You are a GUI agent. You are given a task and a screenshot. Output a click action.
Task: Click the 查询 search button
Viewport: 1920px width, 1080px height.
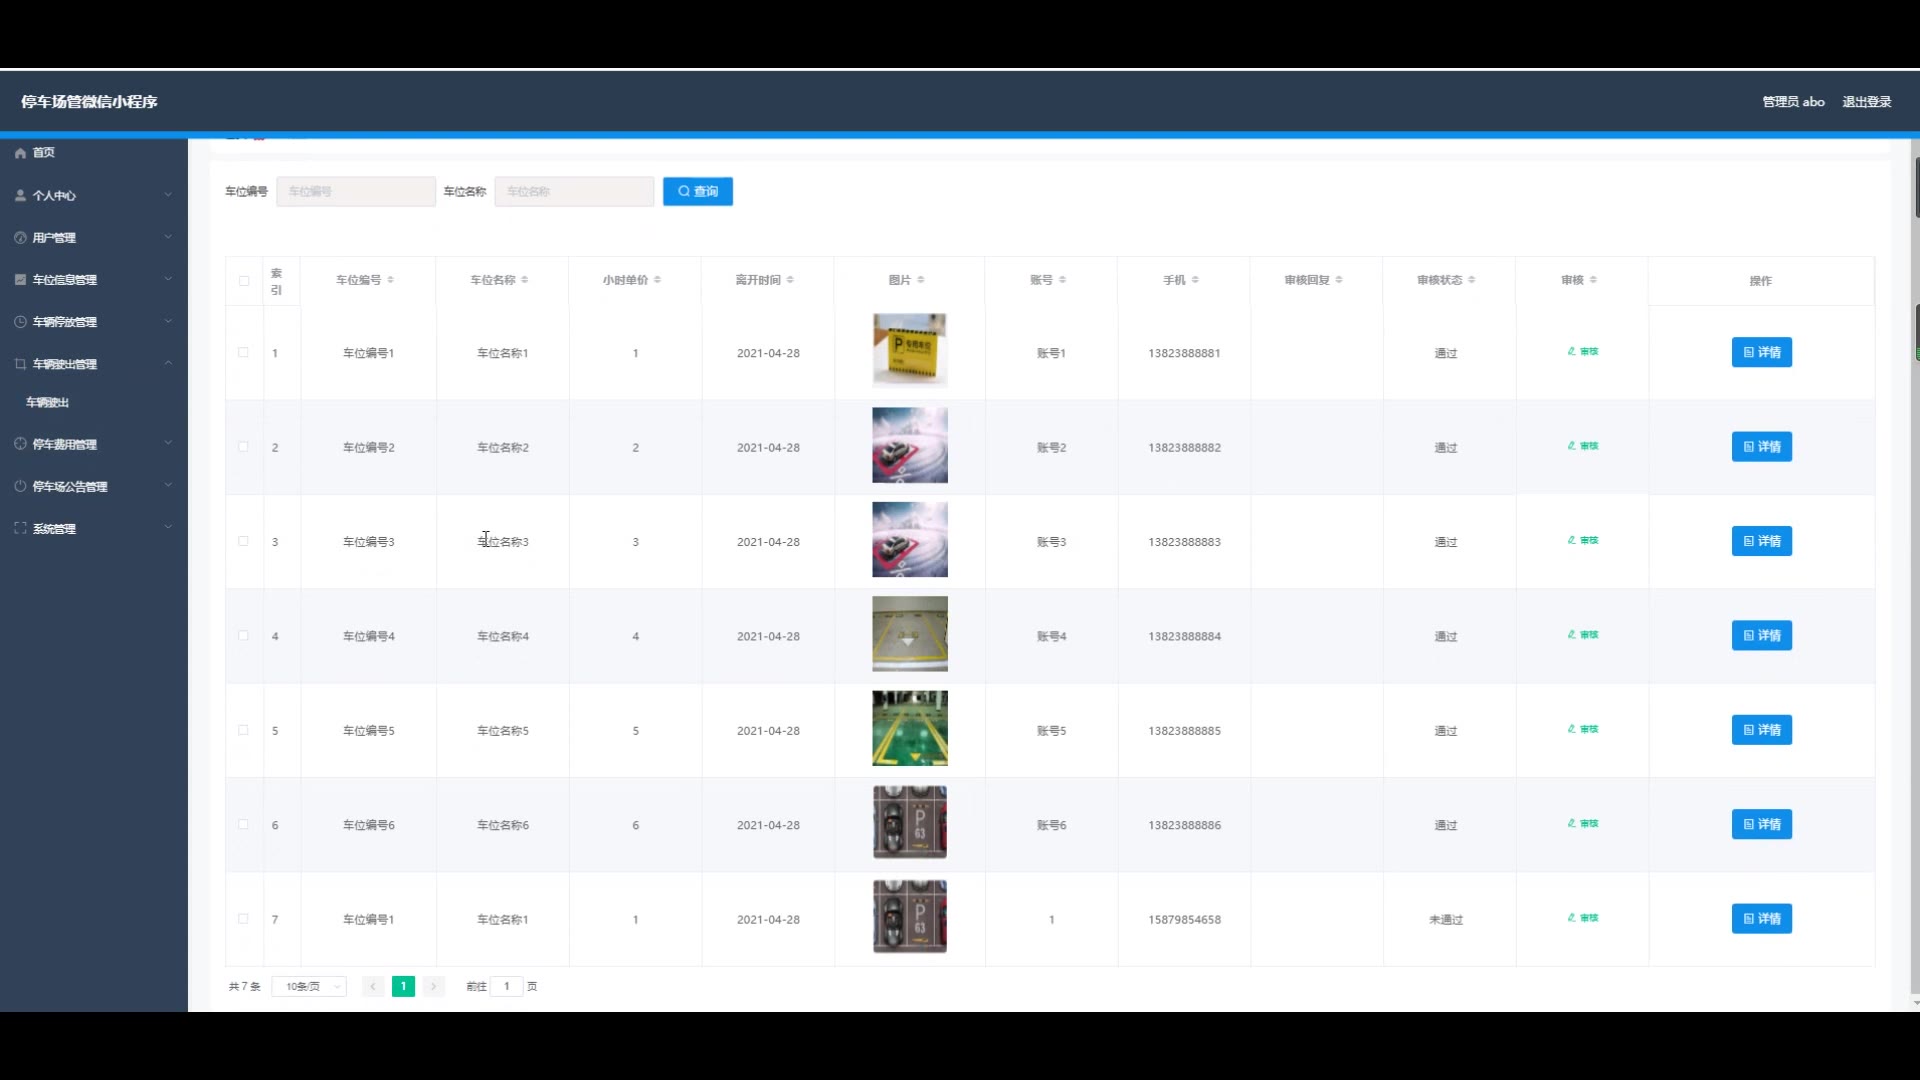697,191
